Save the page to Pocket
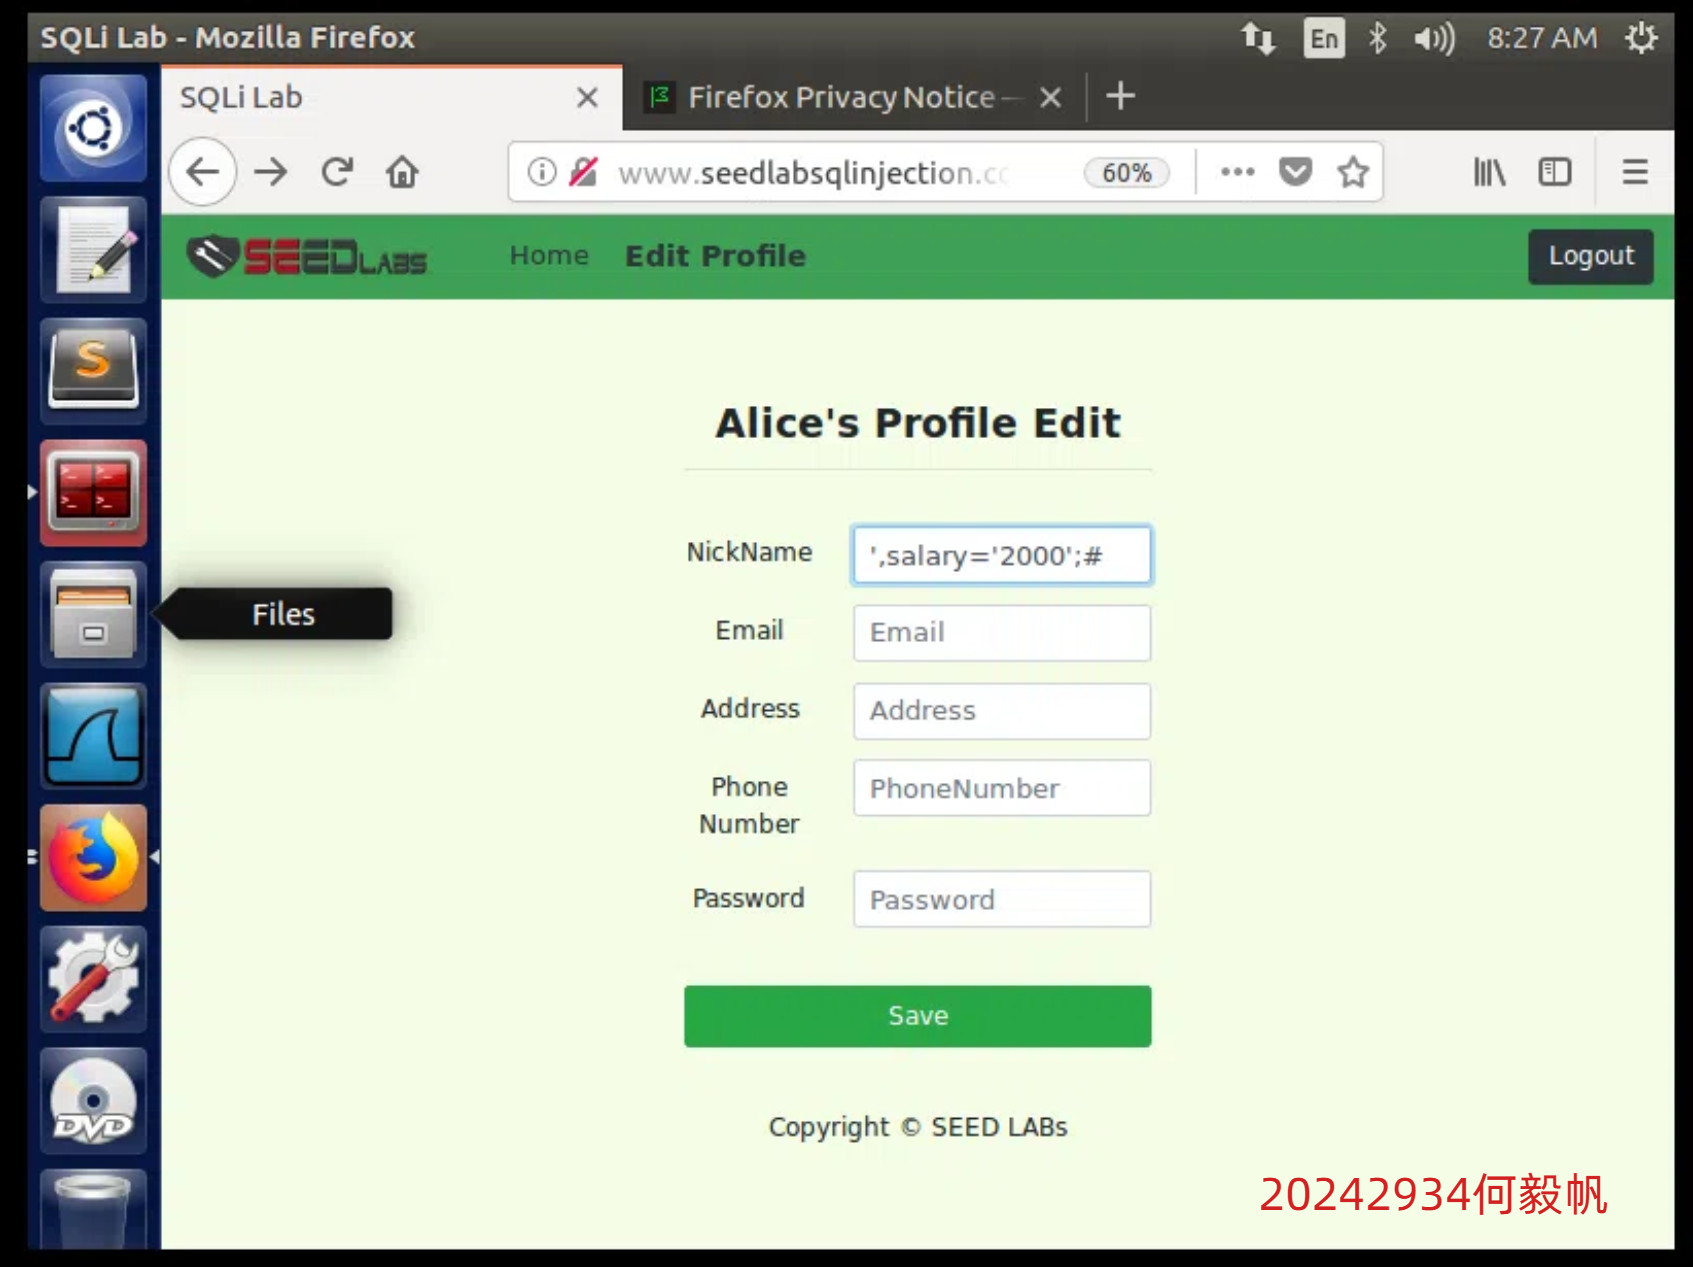 [x=1295, y=172]
